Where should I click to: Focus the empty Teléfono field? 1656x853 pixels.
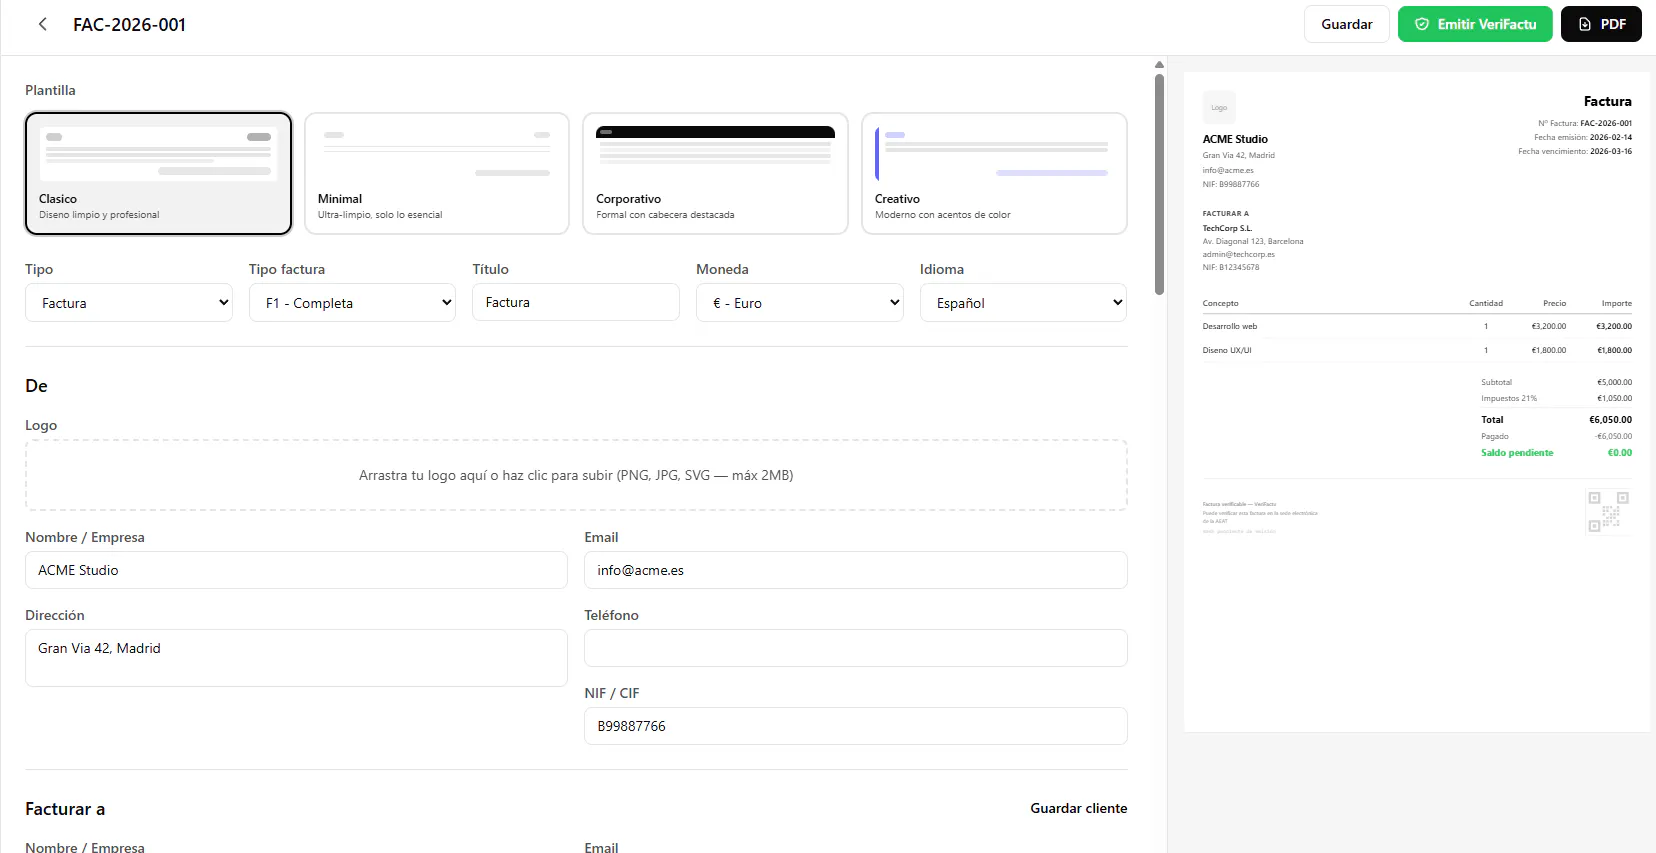click(x=856, y=648)
